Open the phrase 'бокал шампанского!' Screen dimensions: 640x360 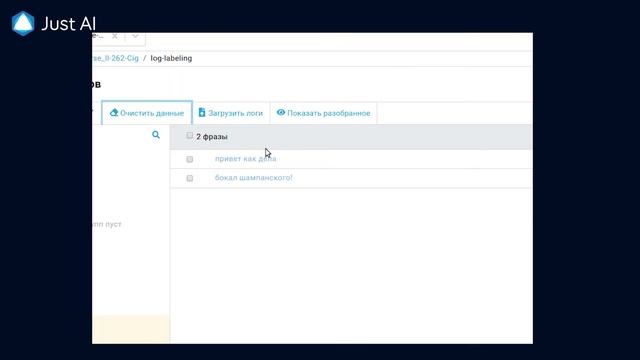tap(253, 178)
